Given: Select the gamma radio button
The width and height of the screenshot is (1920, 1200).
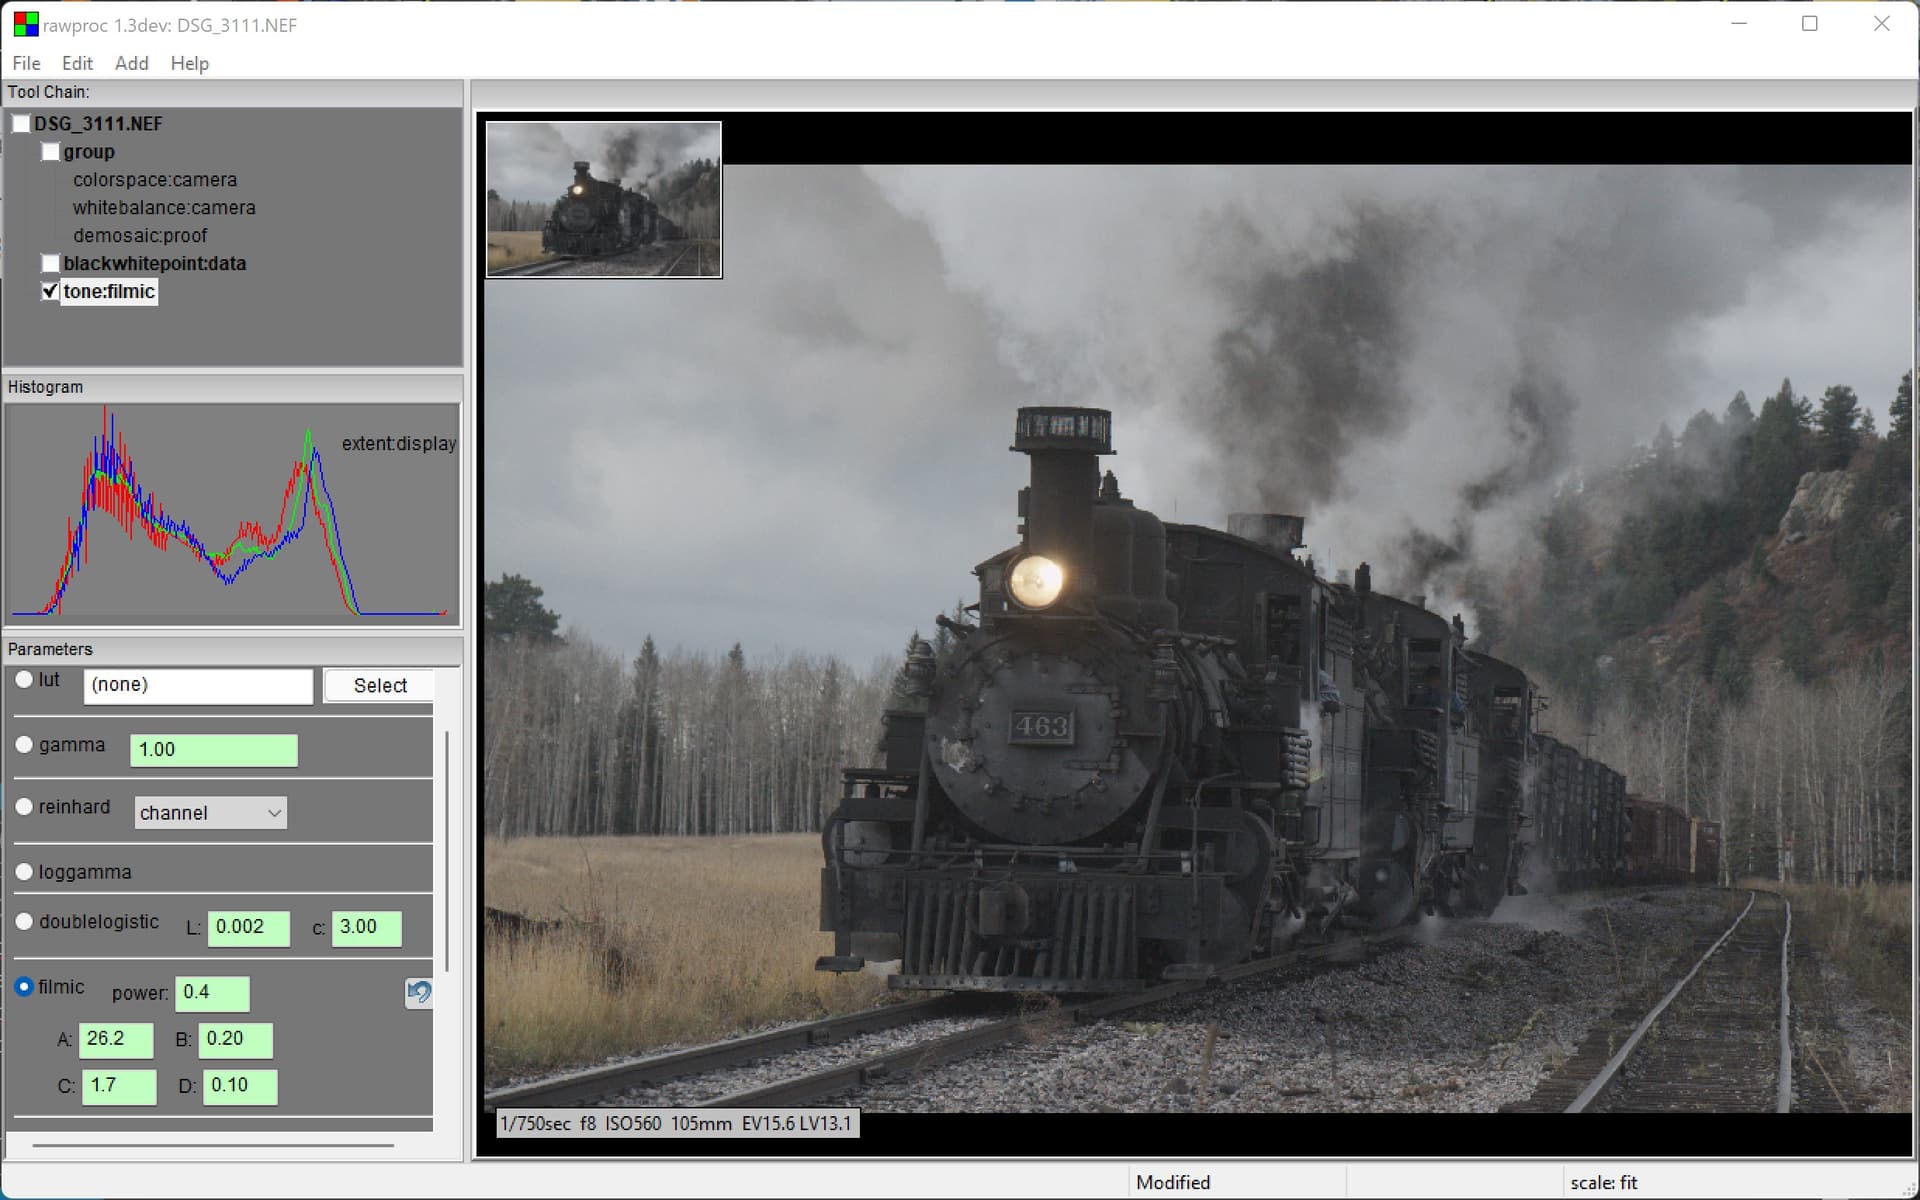Looking at the screenshot, I should click(25, 745).
